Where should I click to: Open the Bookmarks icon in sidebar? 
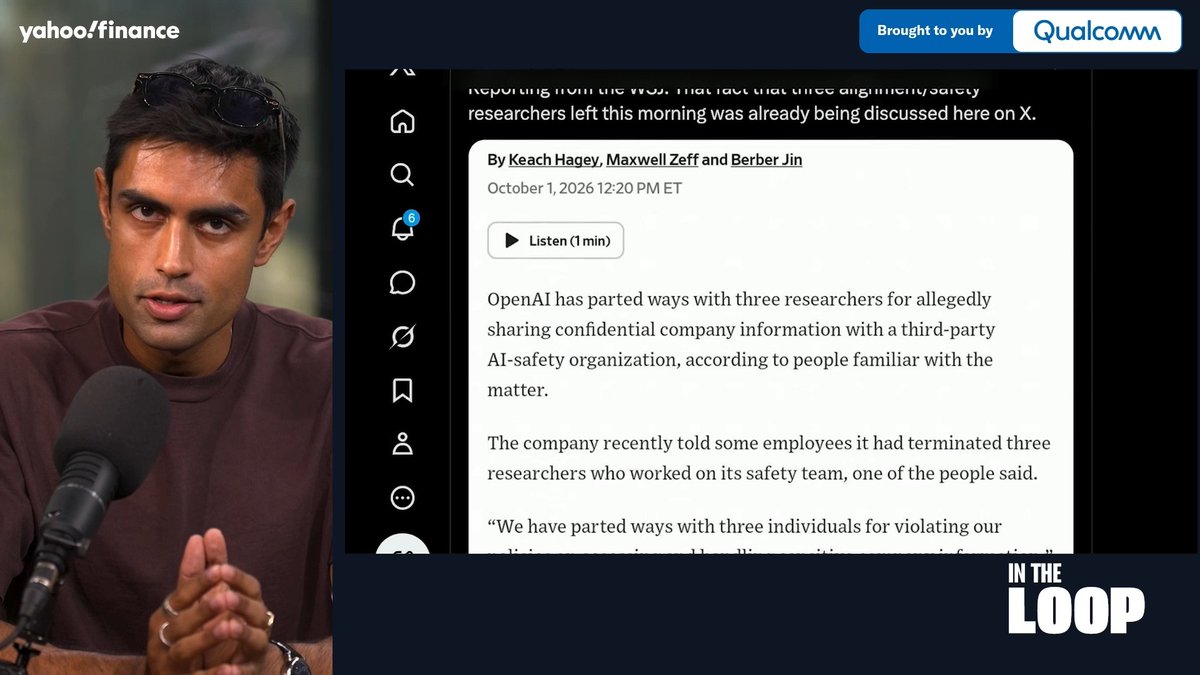(402, 390)
